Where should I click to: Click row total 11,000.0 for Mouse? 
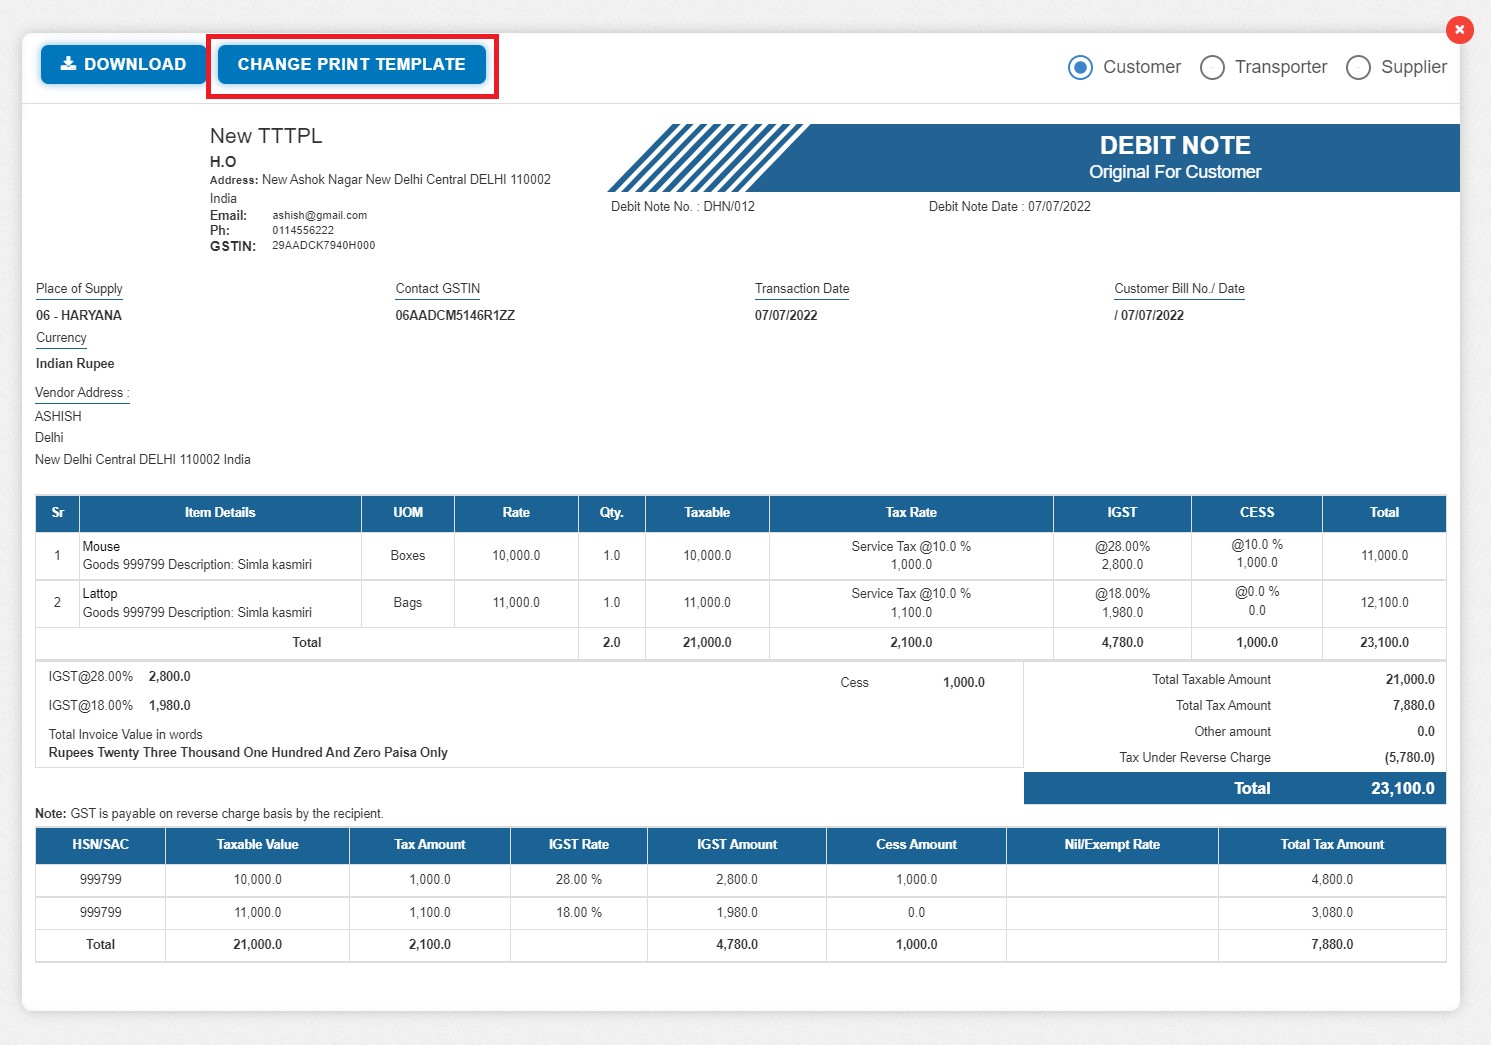pyautogui.click(x=1384, y=555)
